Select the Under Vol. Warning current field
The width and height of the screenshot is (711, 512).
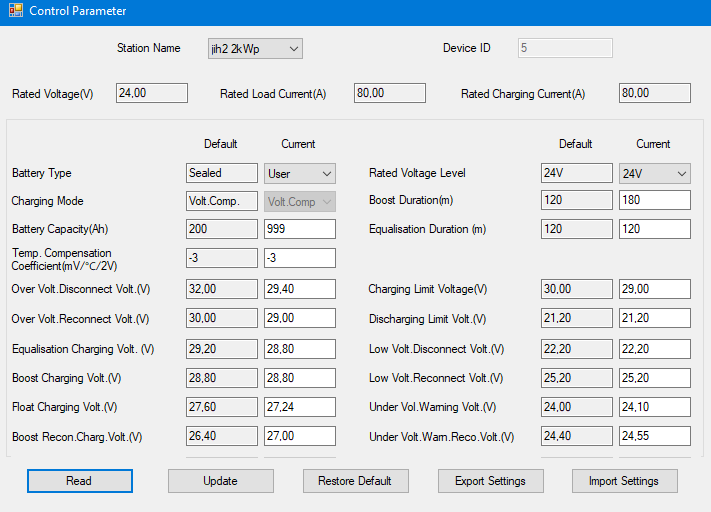654,408
